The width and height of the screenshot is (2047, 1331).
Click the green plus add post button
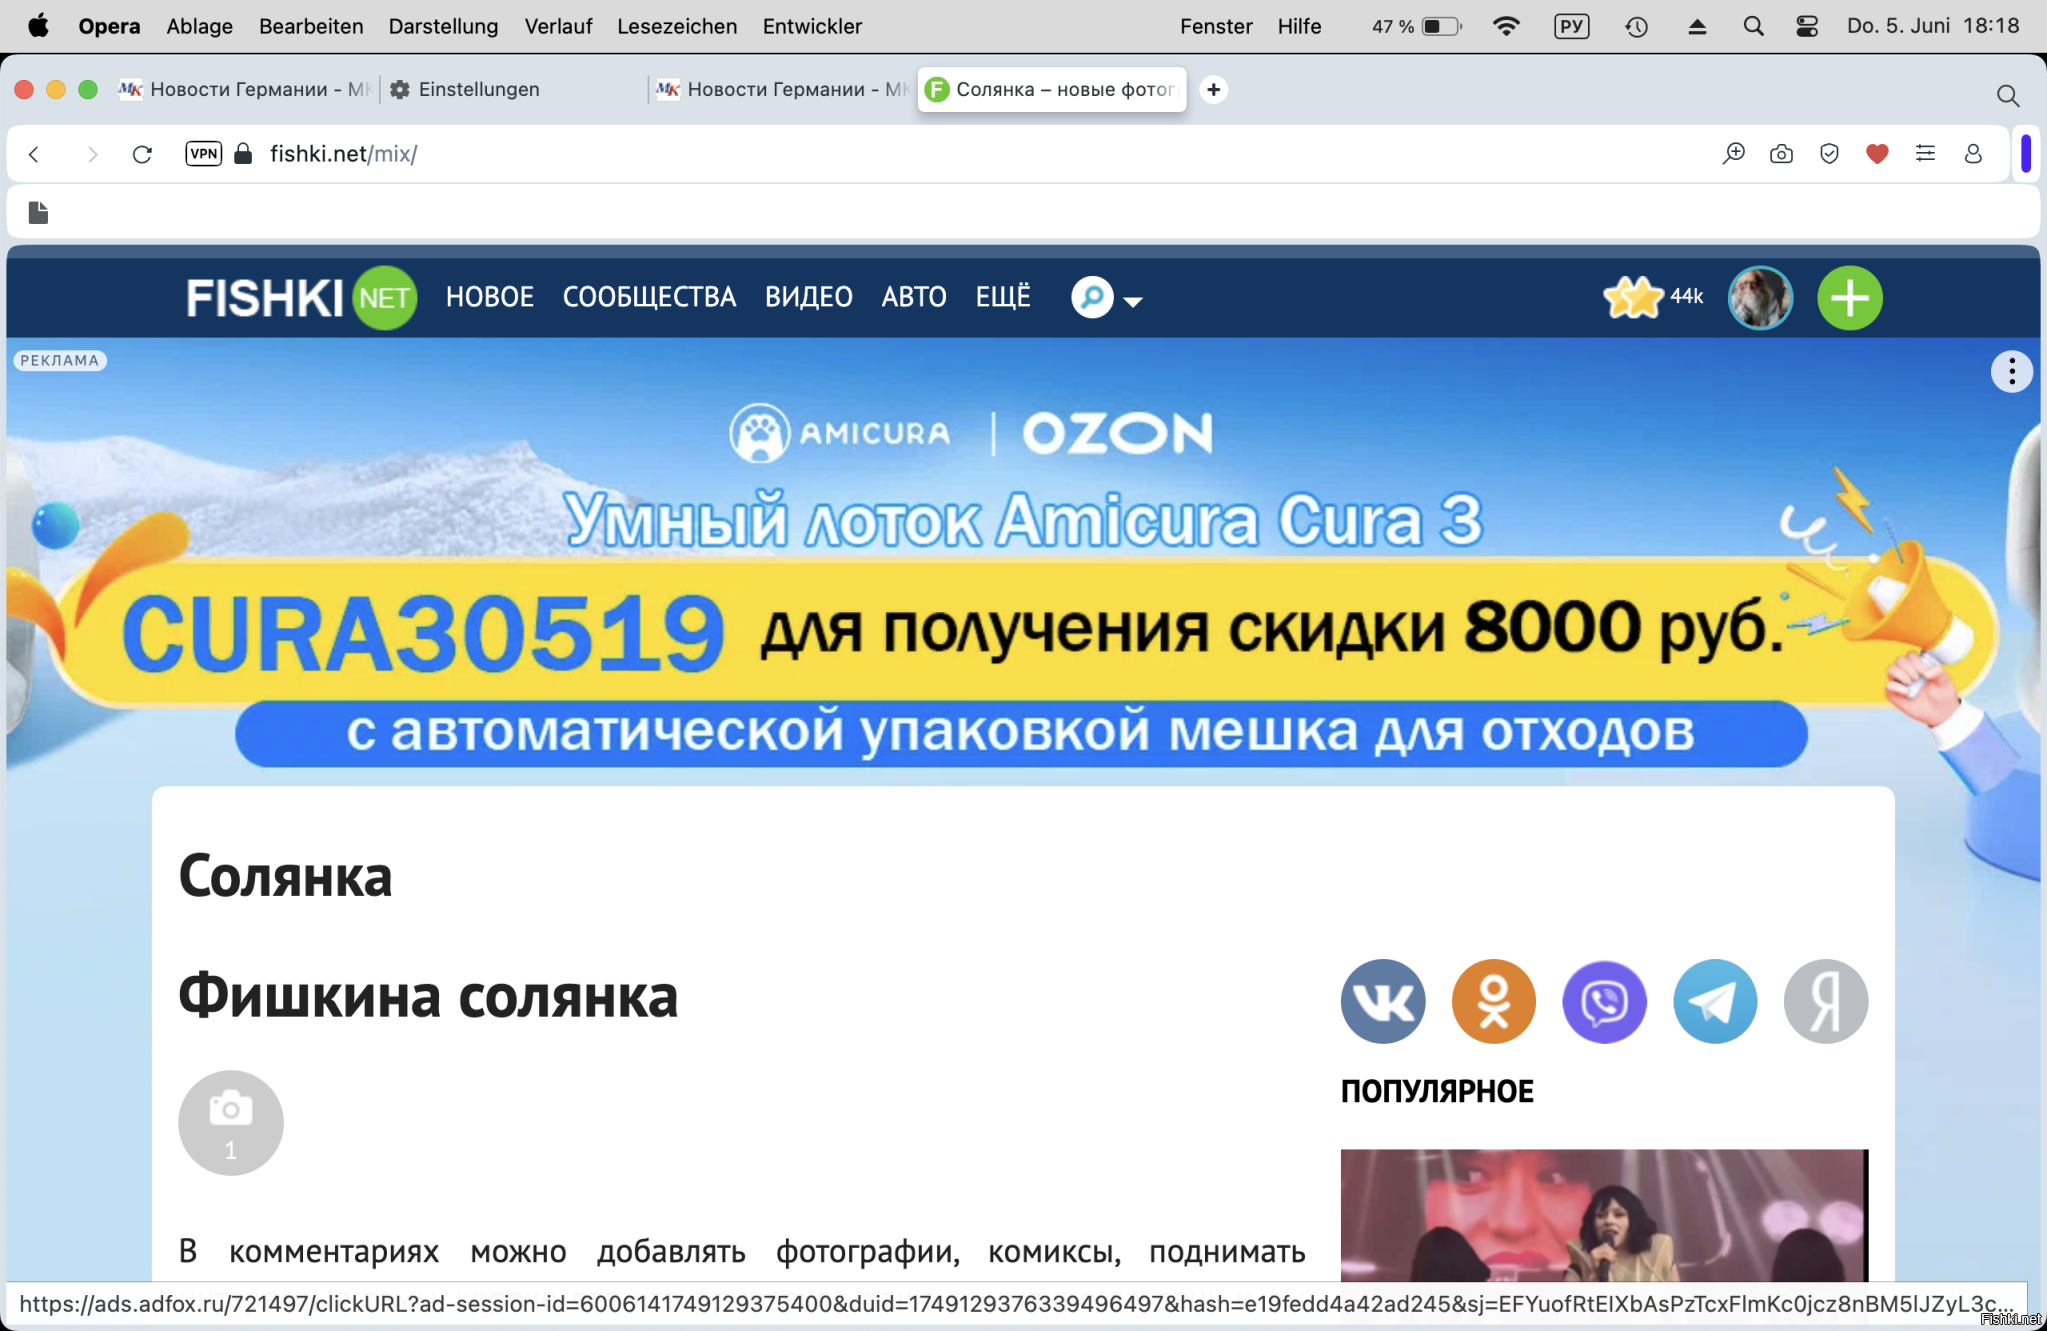point(1850,297)
